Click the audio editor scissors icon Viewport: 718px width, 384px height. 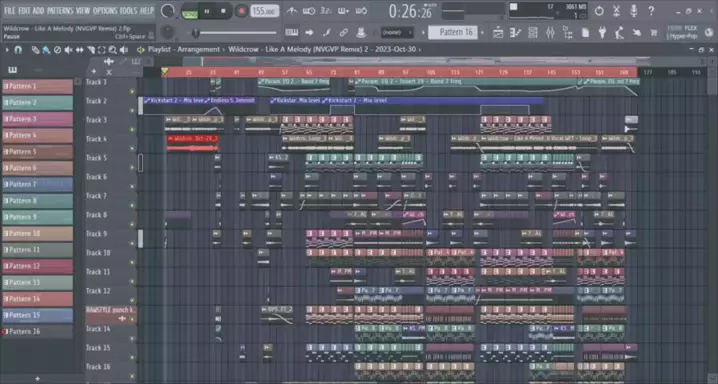[x=616, y=11]
